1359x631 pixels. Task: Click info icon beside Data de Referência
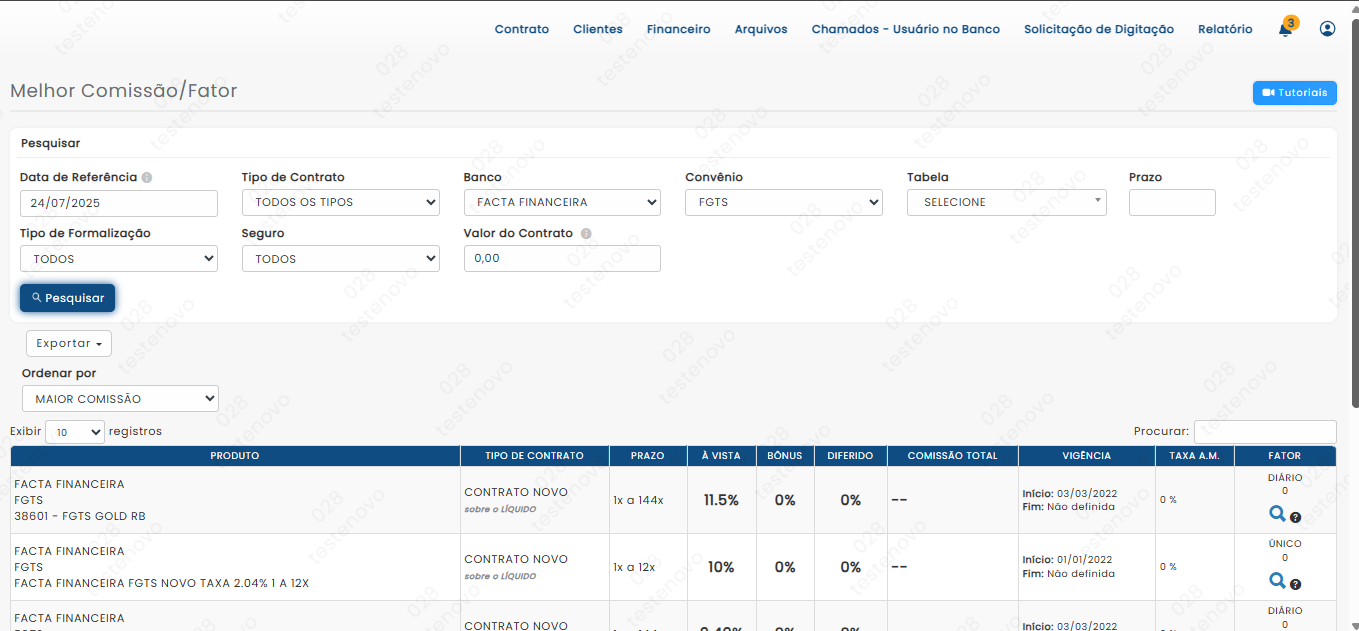pos(147,178)
